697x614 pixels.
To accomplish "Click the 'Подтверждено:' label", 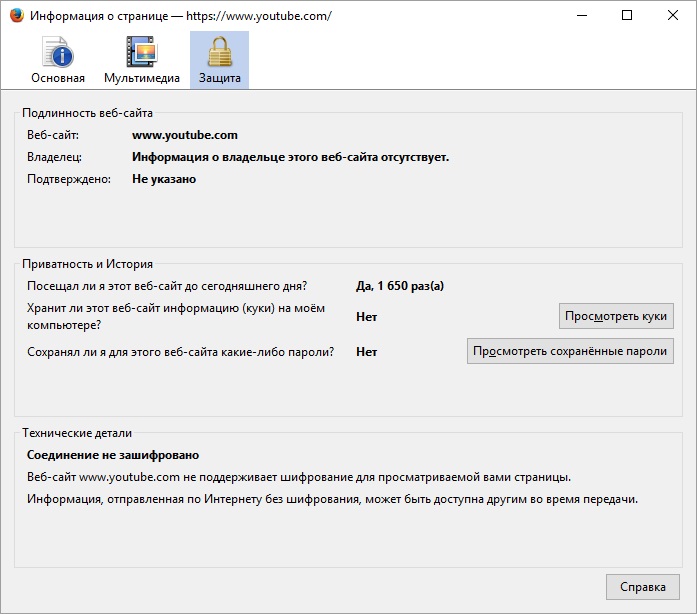I will tap(69, 179).
